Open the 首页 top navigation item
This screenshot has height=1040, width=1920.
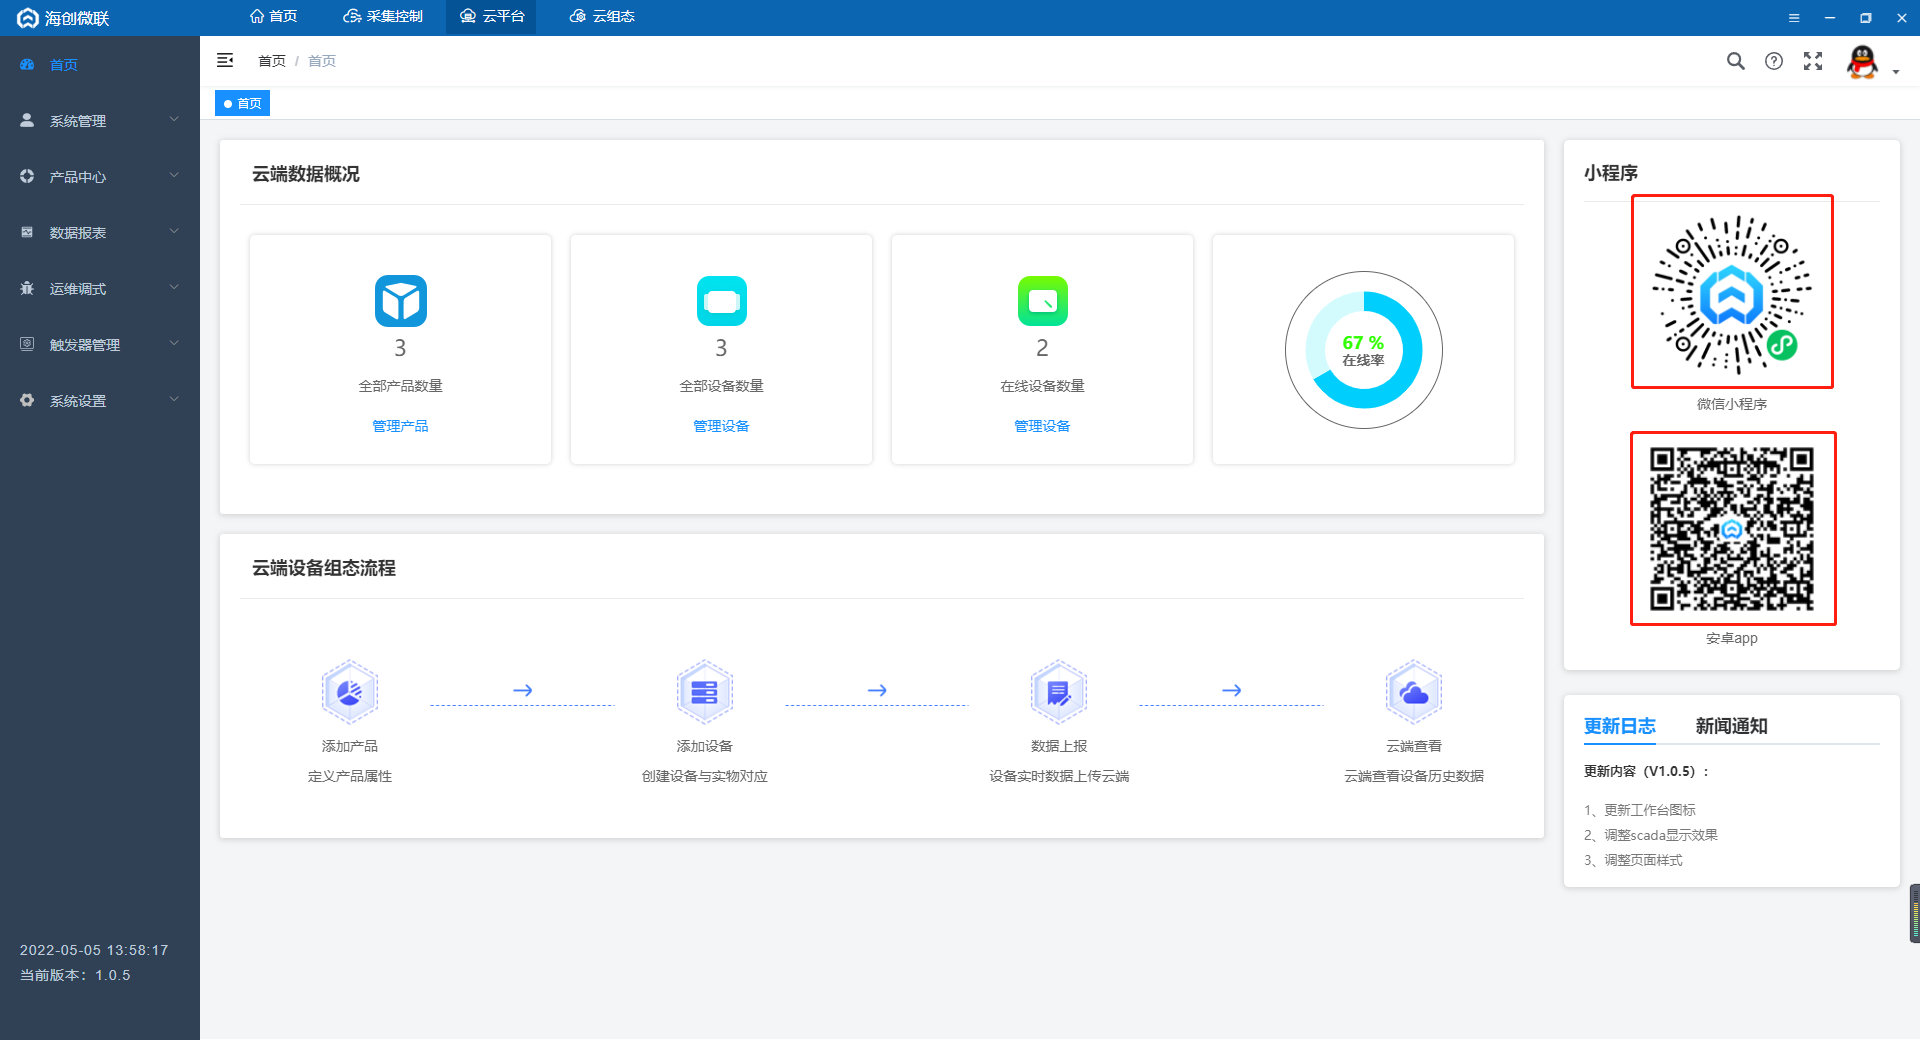pos(273,17)
